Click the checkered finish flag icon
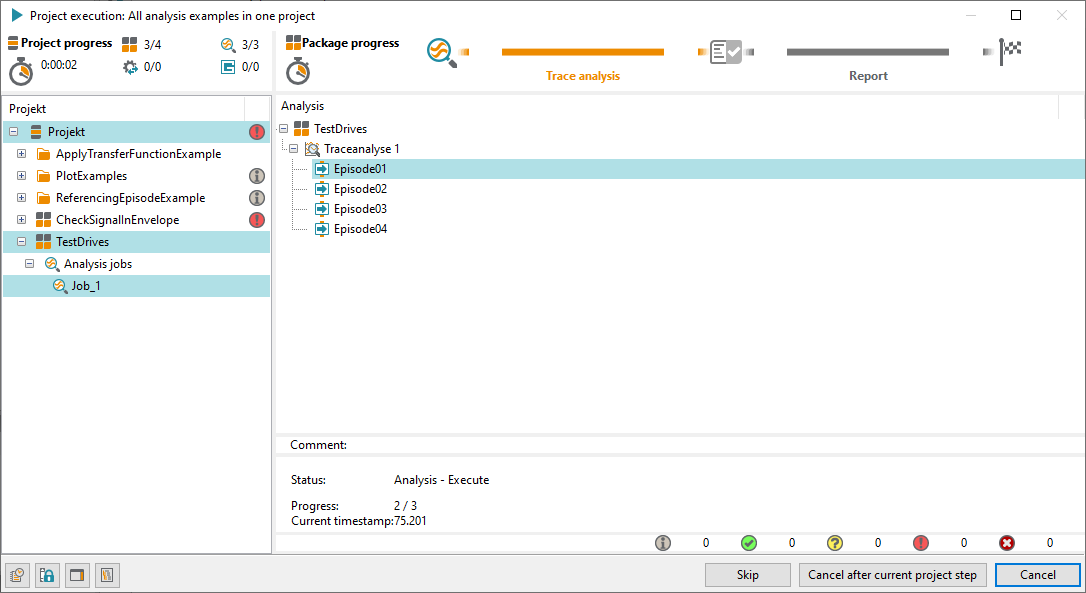Screen dimensions: 1086x593 1010,51
